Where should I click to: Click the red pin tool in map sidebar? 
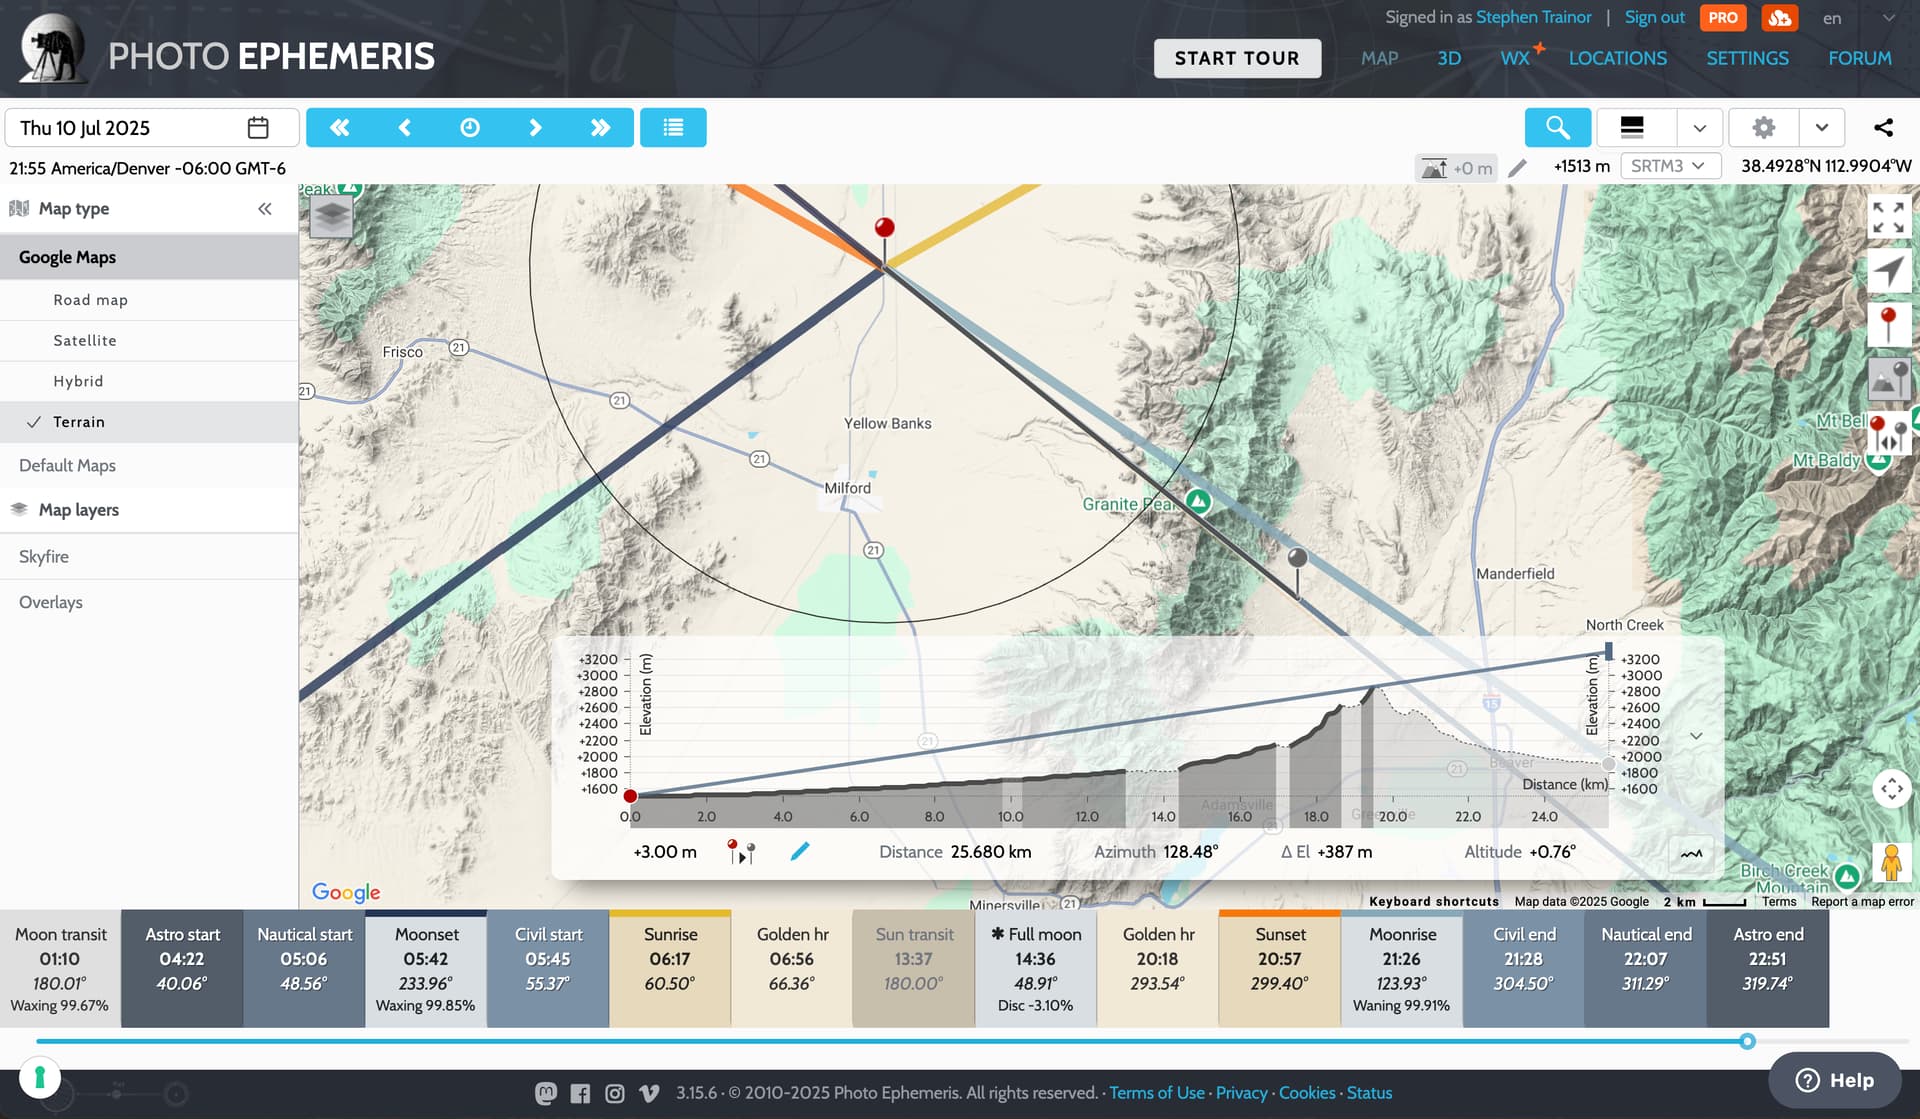(x=1888, y=325)
